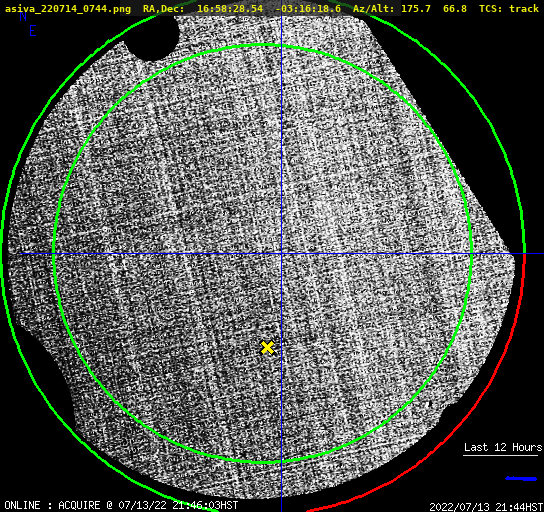Viewport: 544px width, 512px height.
Task: Click the small dark speck near lower right edge
Action: click(x=430, y=404)
